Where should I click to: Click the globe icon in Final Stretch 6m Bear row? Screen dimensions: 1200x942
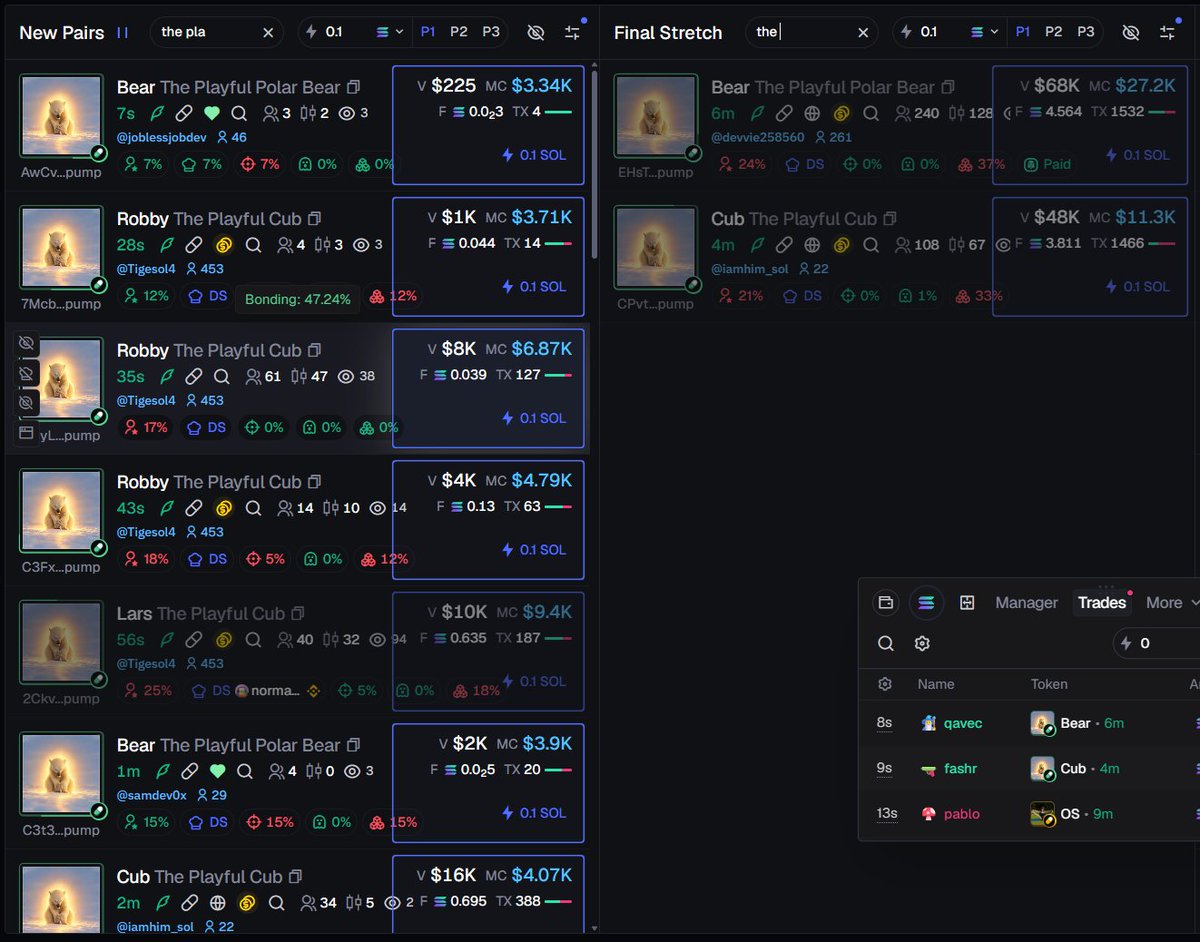click(812, 113)
